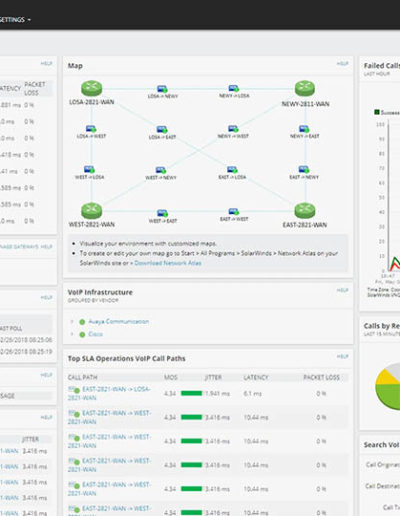
Task: Click the Manage Gateways link
Action: tap(19, 247)
